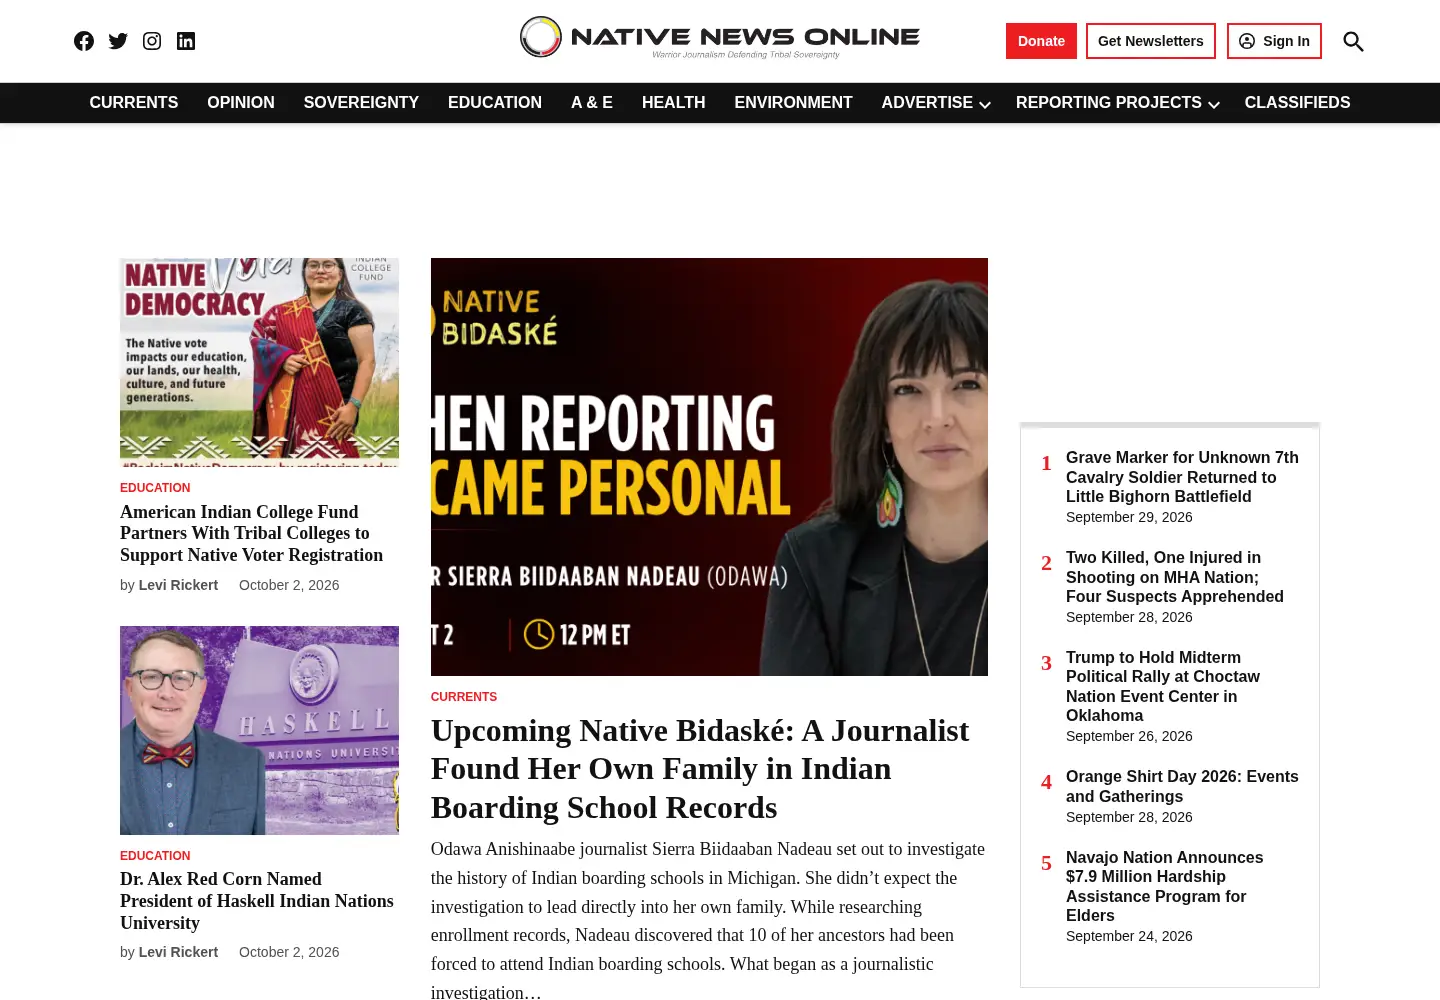Viewport: 1440px width, 1000px height.
Task: Click the EDUCATION tag above Red Corn article
Action: point(155,856)
